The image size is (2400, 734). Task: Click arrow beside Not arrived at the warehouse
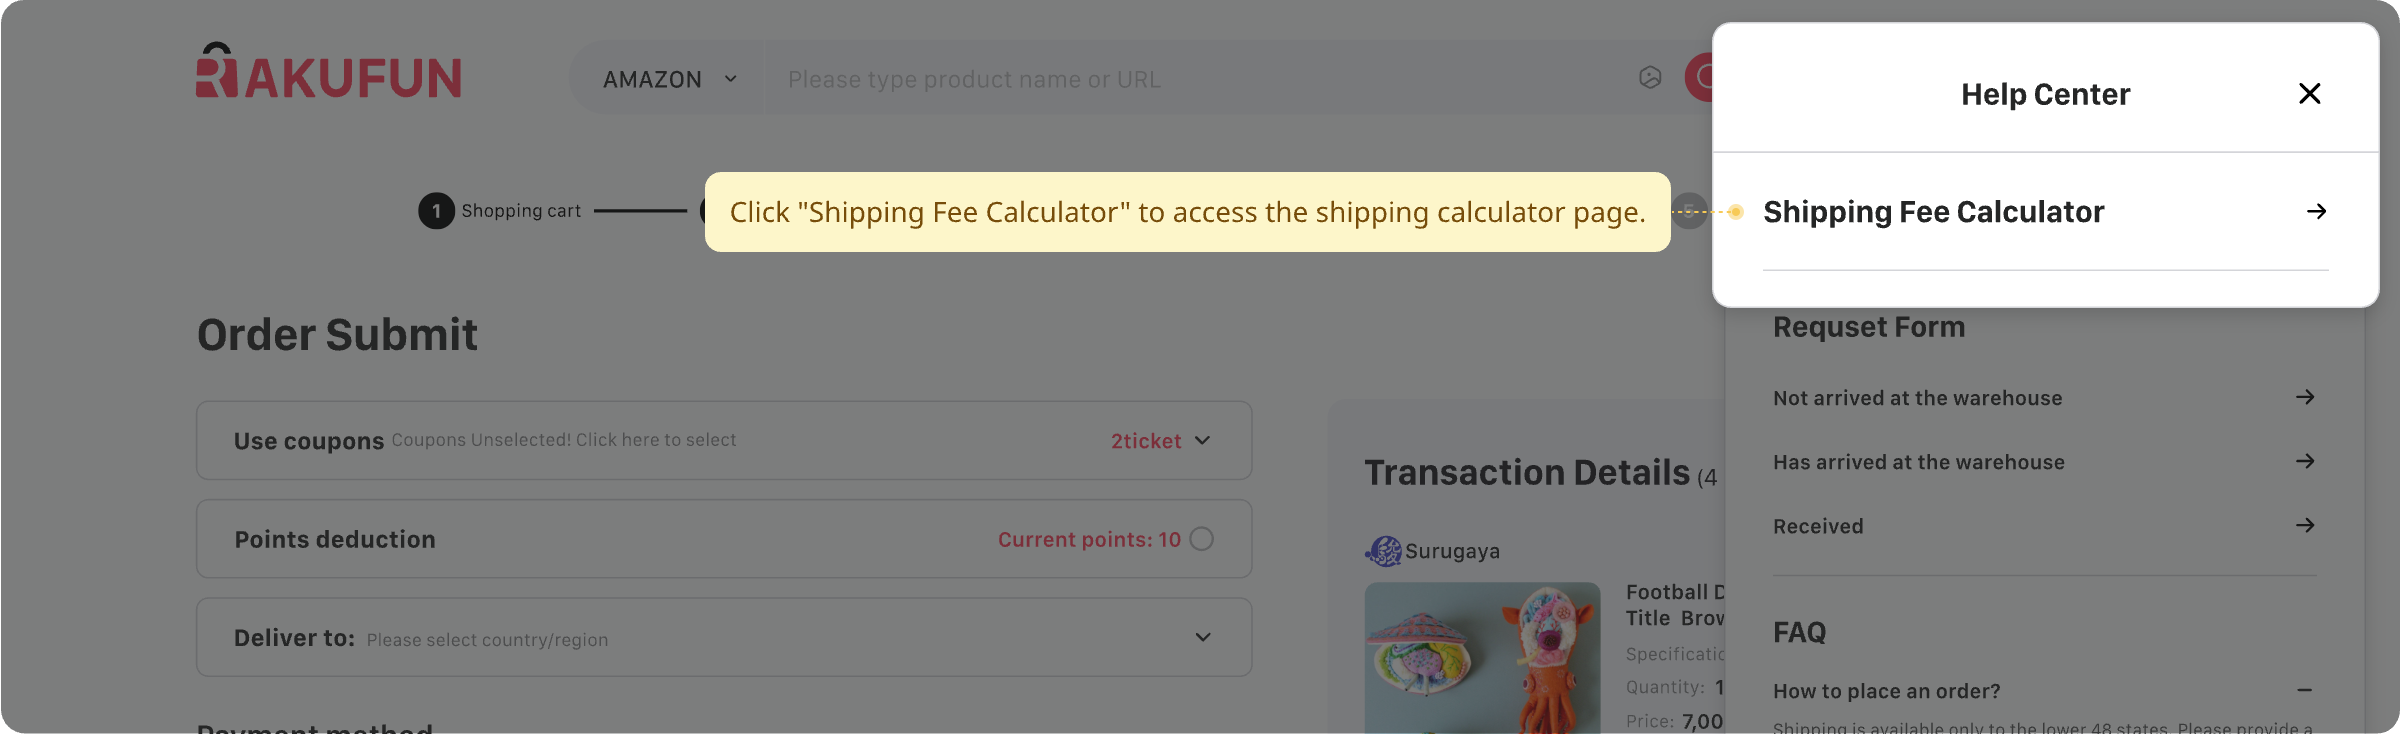2305,397
